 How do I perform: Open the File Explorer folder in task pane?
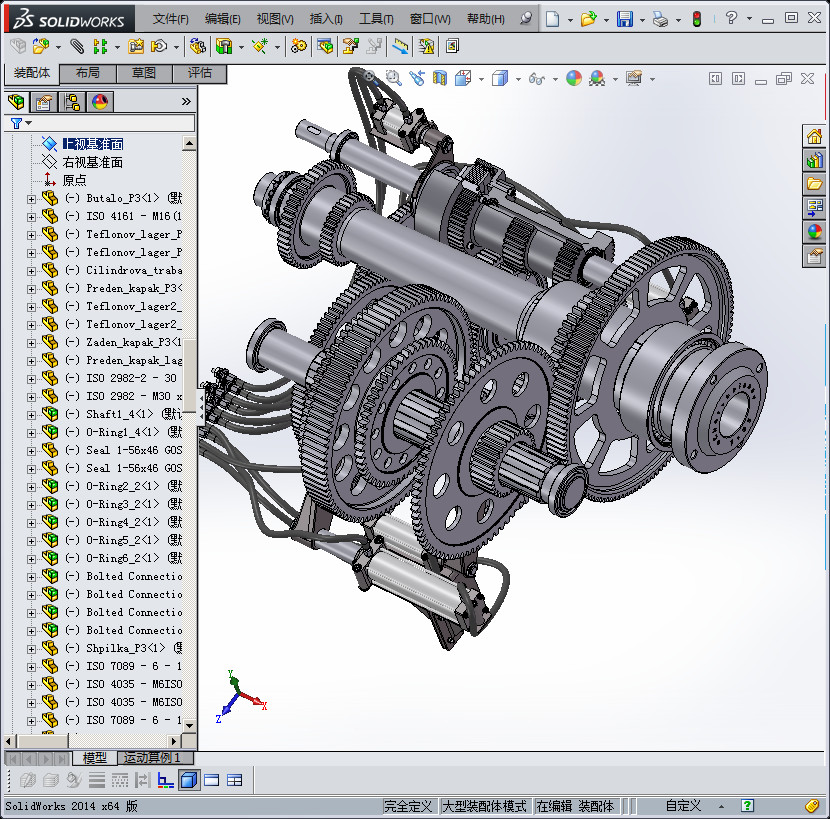pos(815,184)
